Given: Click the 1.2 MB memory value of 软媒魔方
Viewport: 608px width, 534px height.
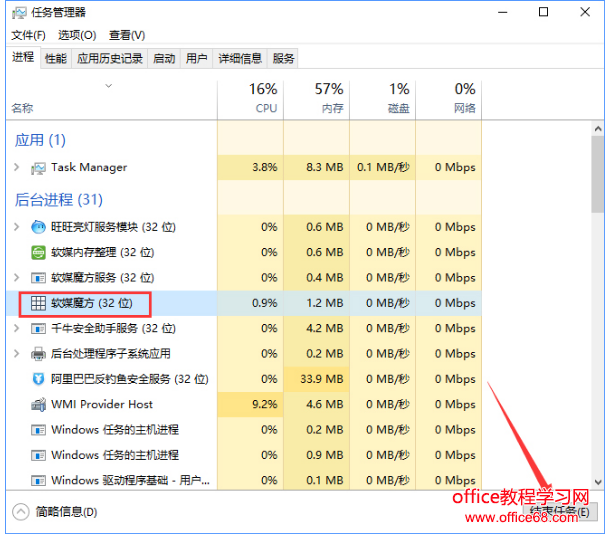Looking at the screenshot, I should pos(325,303).
